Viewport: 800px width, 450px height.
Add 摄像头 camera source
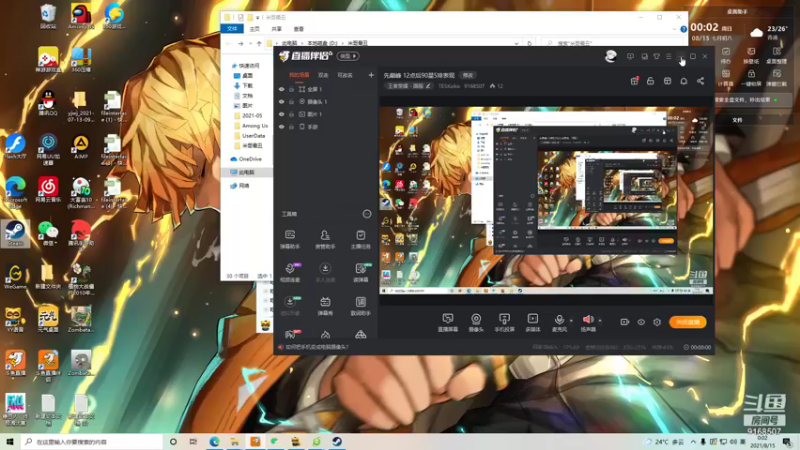click(x=476, y=322)
